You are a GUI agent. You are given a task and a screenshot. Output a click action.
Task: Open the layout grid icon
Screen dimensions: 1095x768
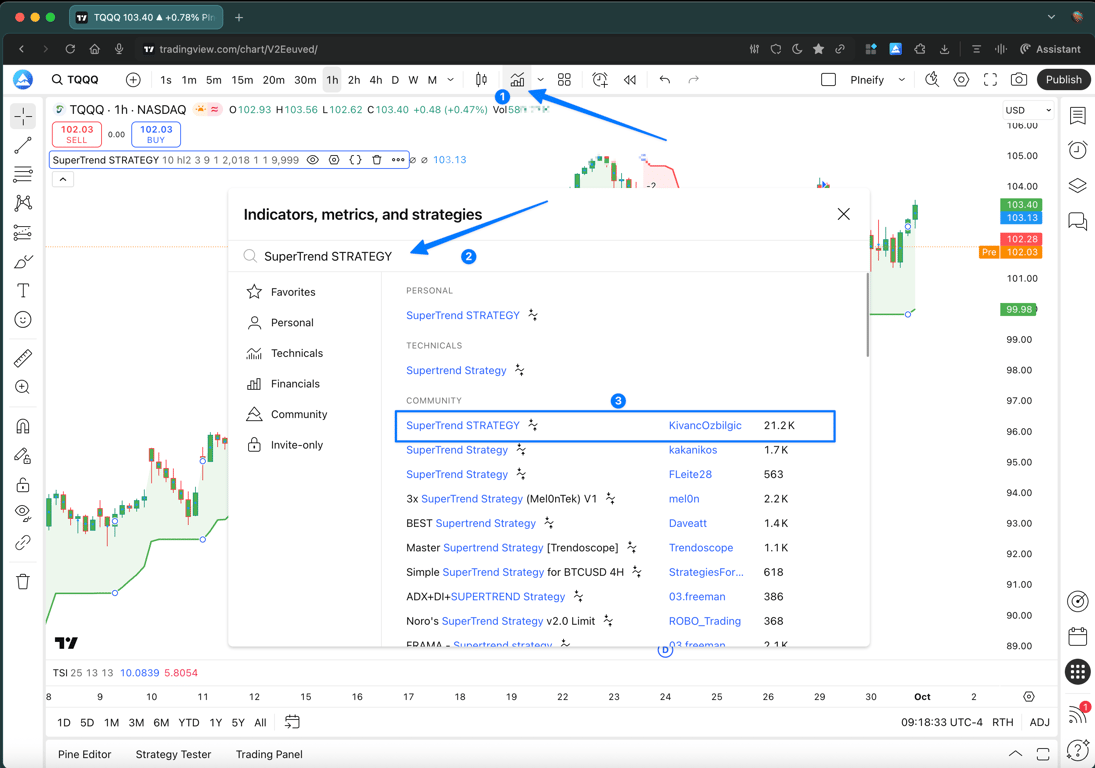point(564,80)
